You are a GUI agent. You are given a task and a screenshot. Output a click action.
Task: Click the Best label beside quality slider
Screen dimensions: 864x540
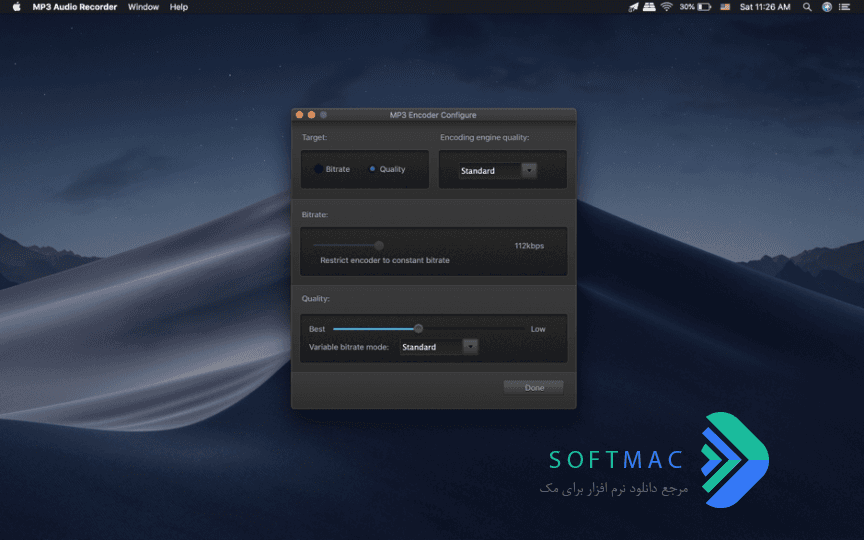point(317,329)
